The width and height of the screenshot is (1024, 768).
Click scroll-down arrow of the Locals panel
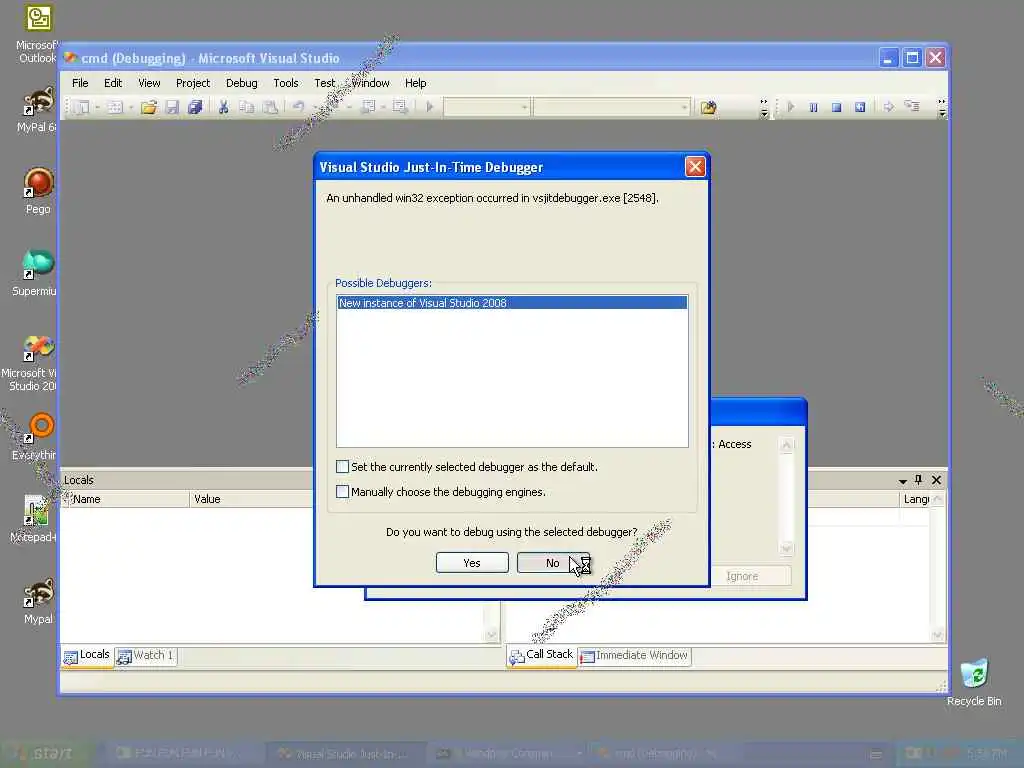(492, 635)
